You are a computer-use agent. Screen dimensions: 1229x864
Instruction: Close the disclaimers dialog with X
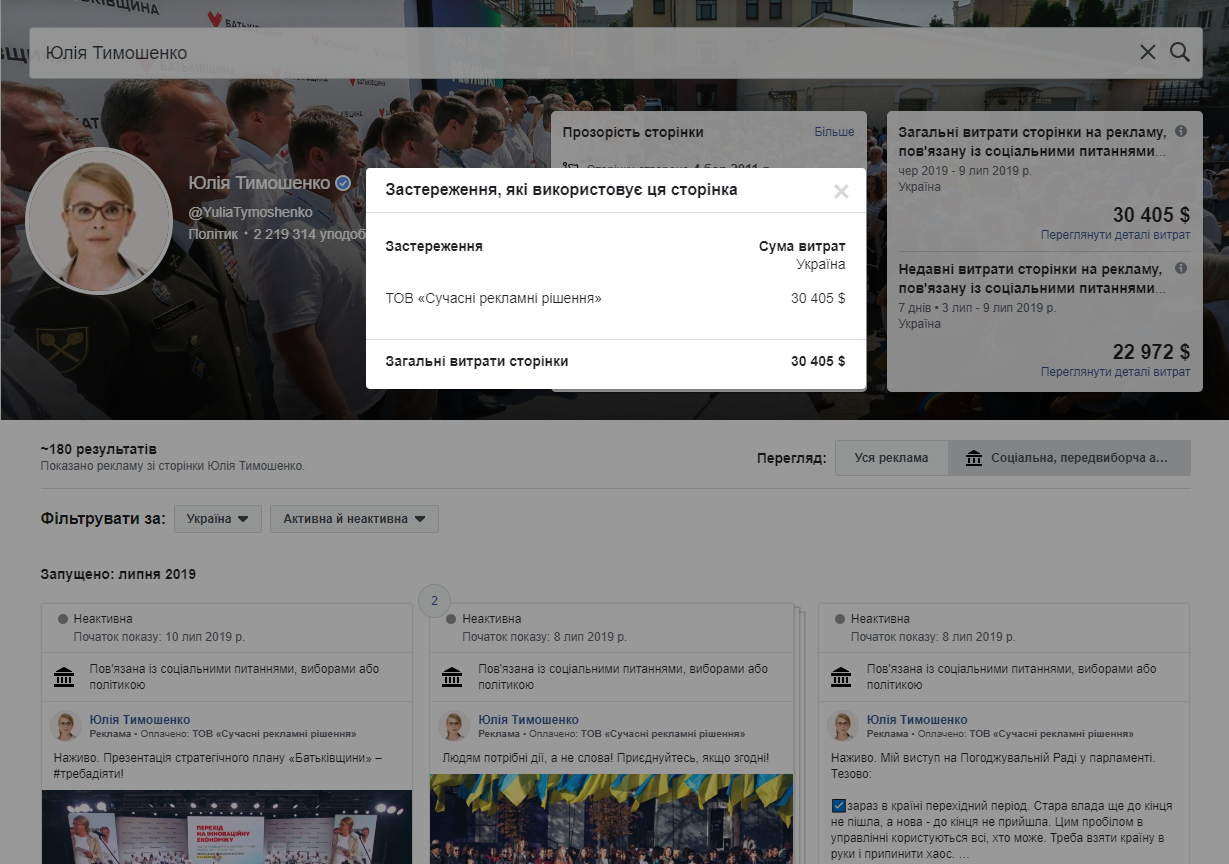click(841, 192)
